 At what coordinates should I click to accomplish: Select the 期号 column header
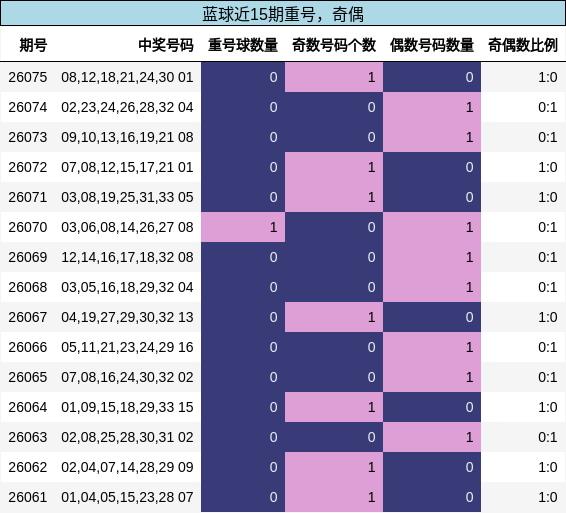click(x=33, y=45)
